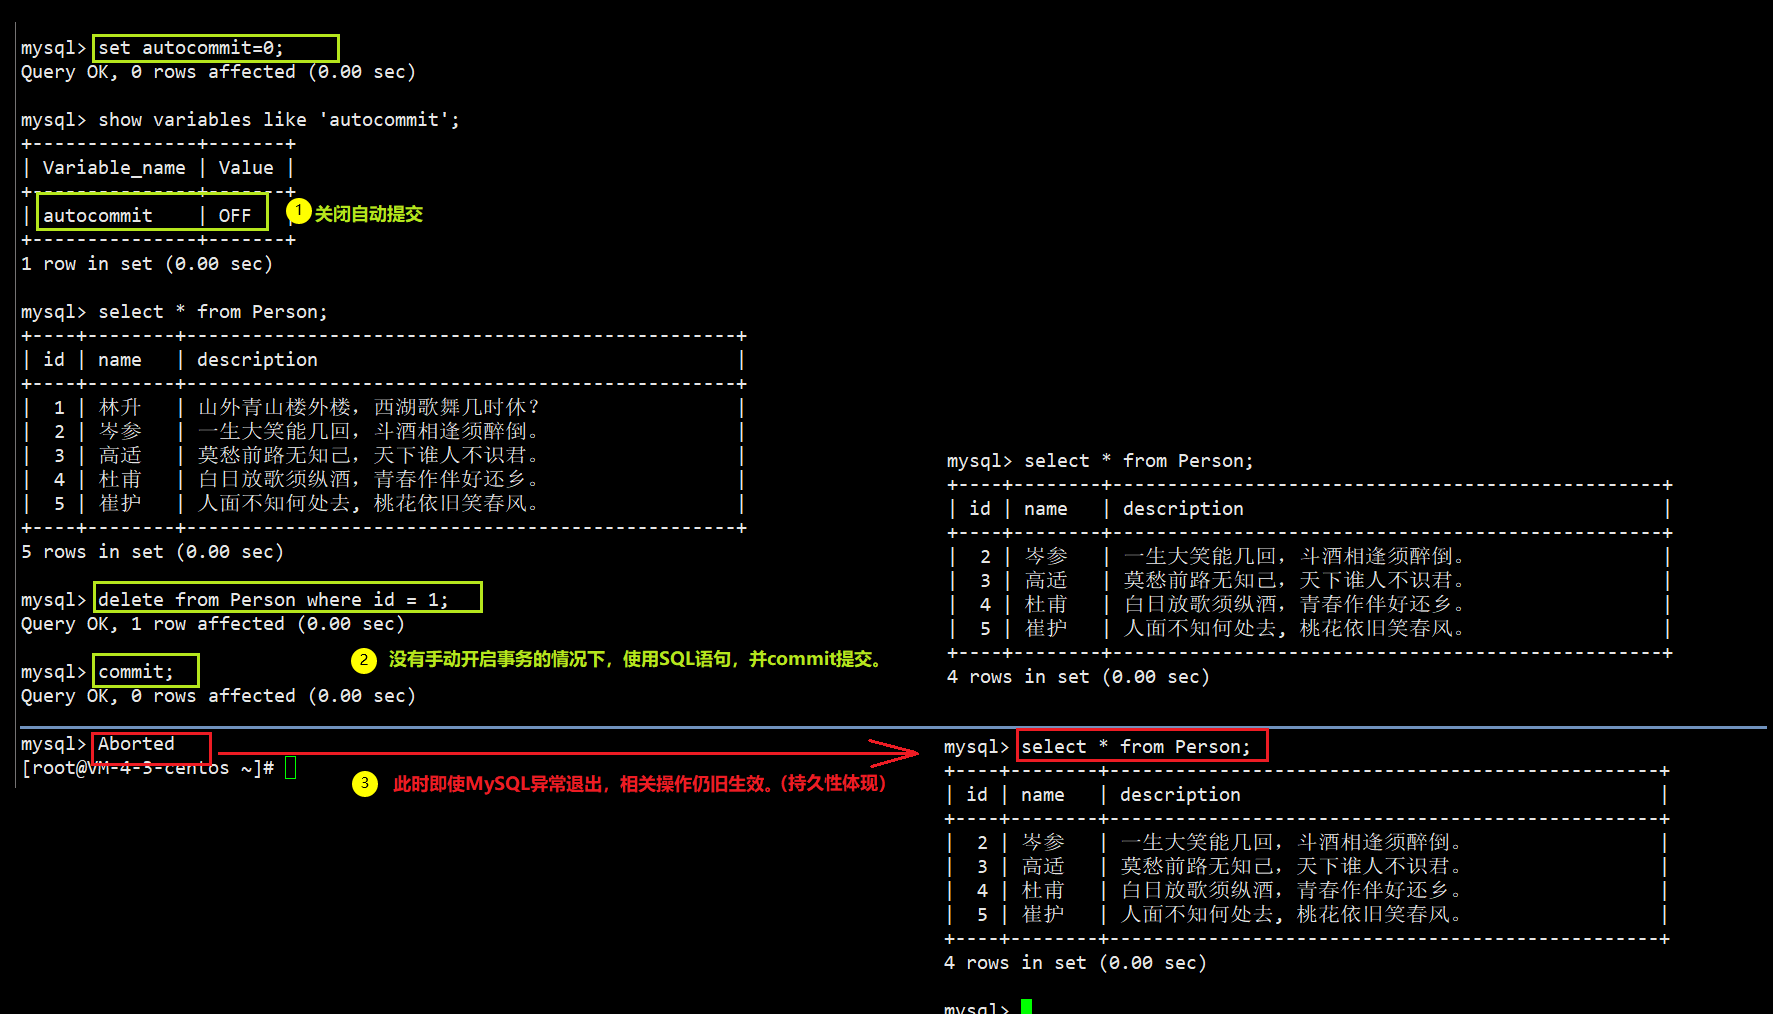Select the 'delete from Person where id = 1;' command
1773x1014 pixels.
click(273, 600)
